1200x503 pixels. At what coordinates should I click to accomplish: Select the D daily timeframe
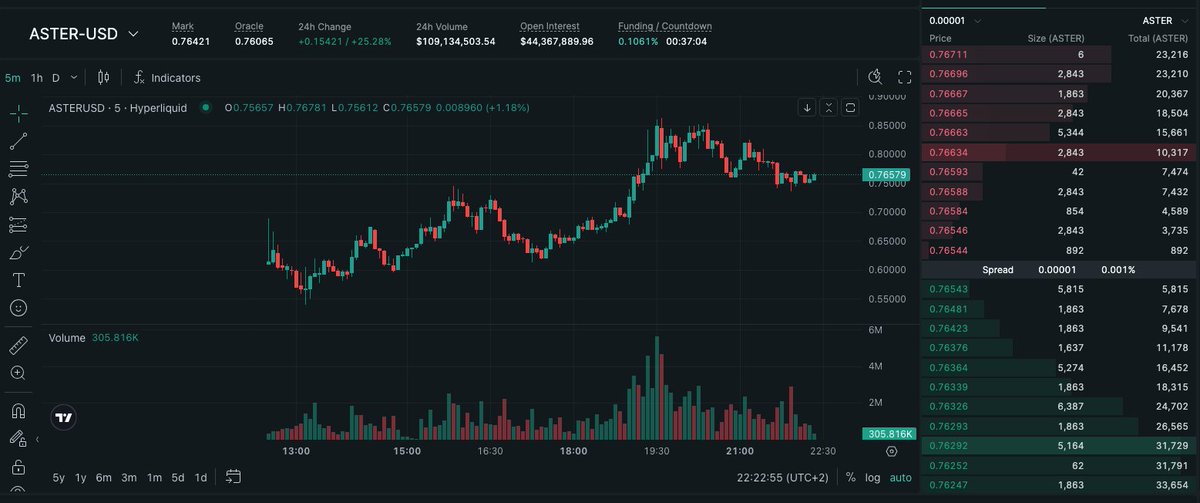tap(56, 77)
